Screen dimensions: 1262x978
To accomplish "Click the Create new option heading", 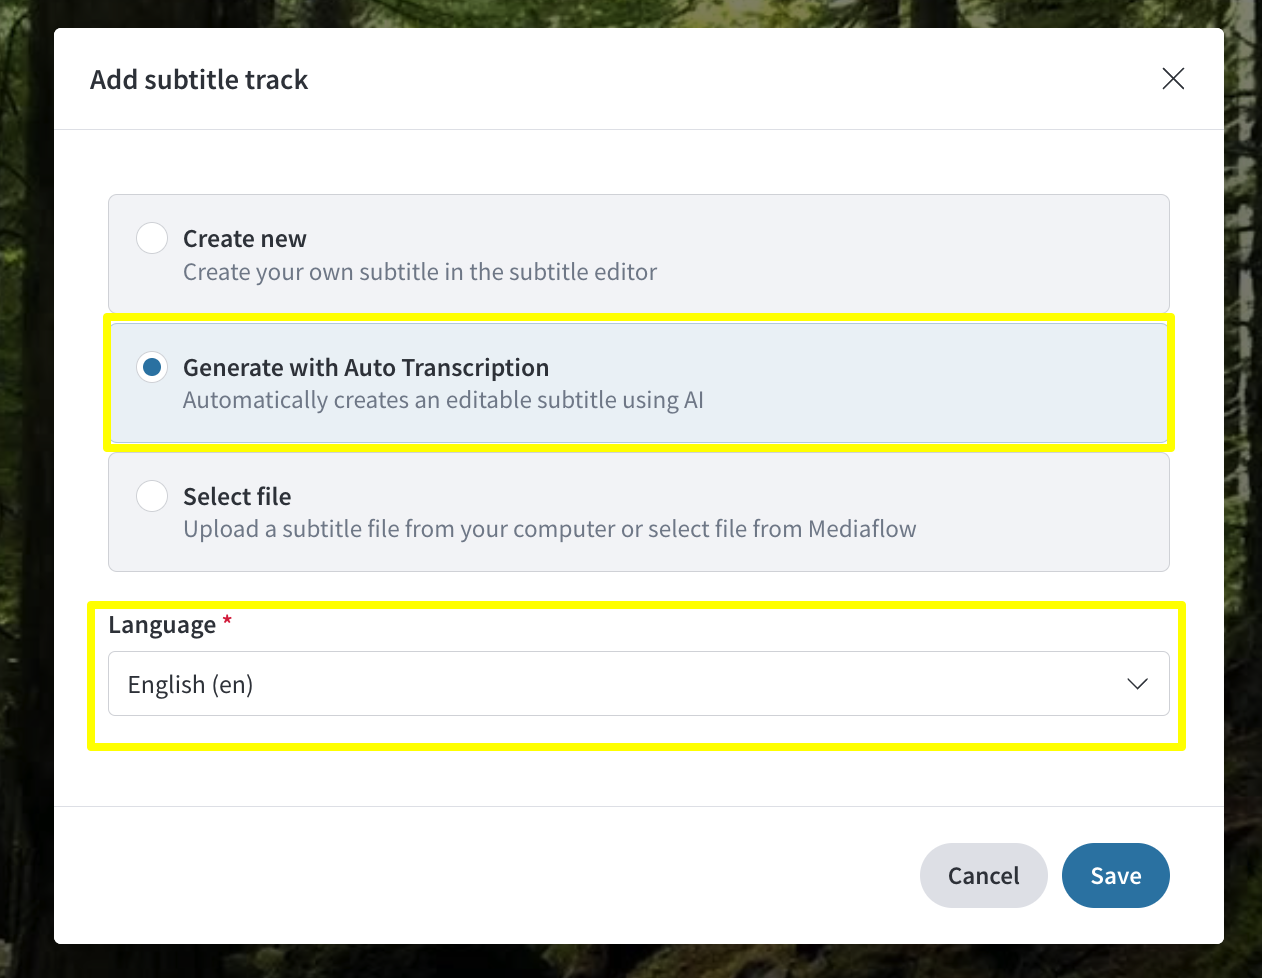I will click(x=245, y=239).
